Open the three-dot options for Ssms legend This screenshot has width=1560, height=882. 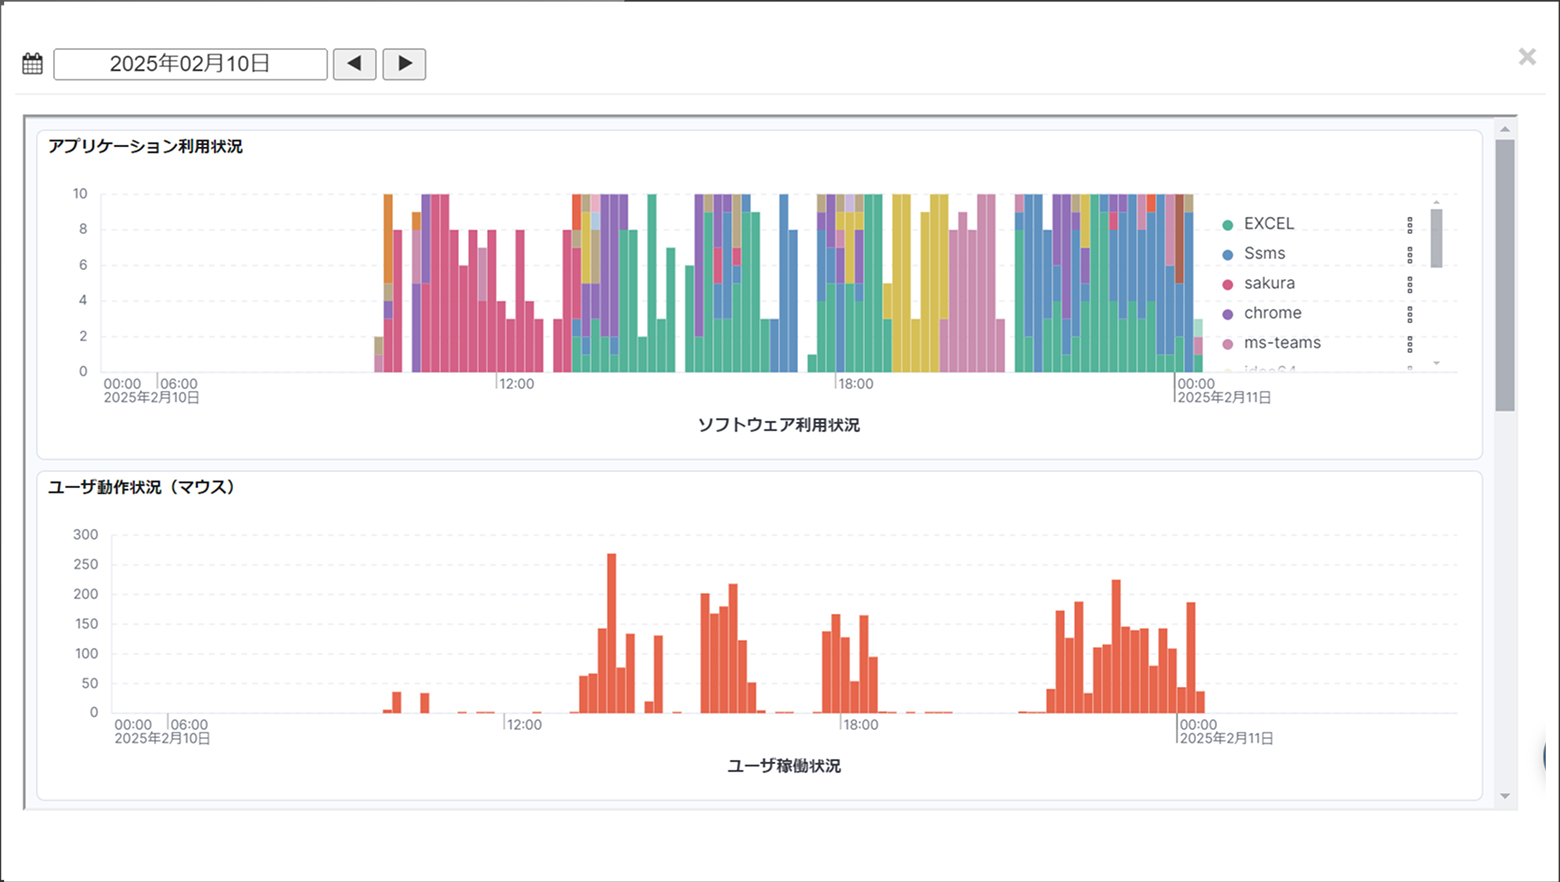point(1410,255)
